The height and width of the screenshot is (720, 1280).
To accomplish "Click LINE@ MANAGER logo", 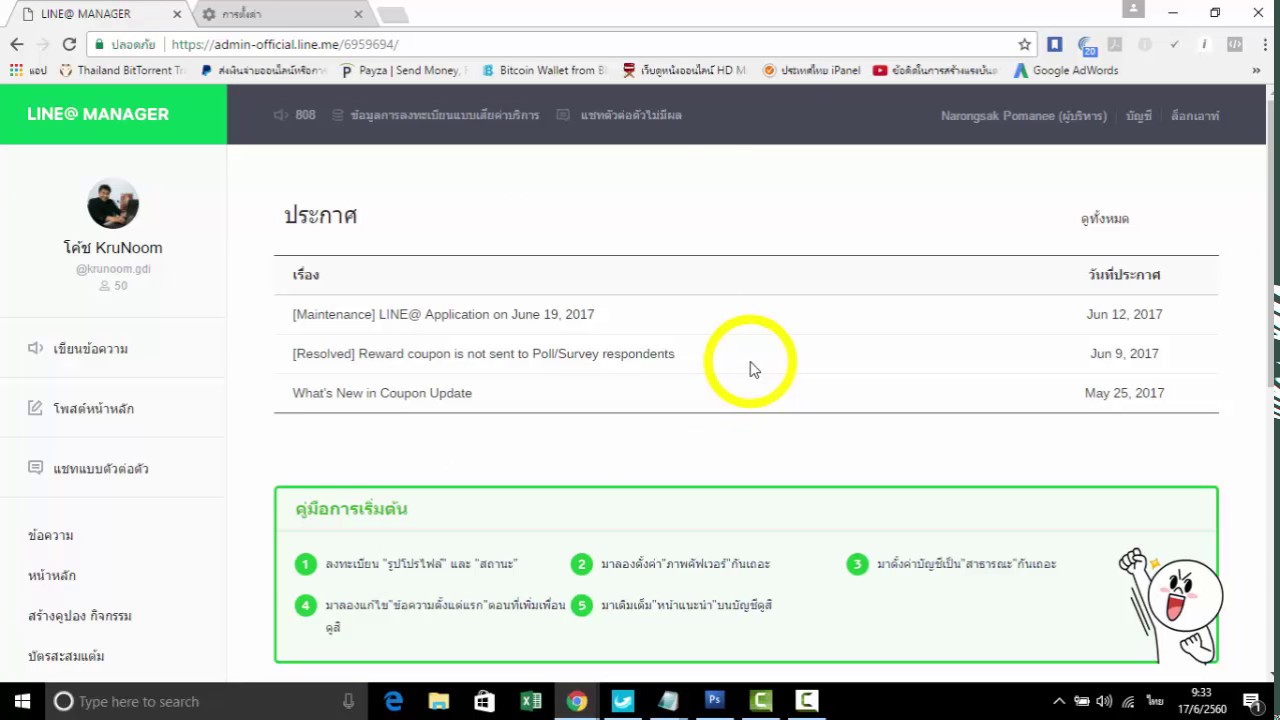I will [98, 114].
